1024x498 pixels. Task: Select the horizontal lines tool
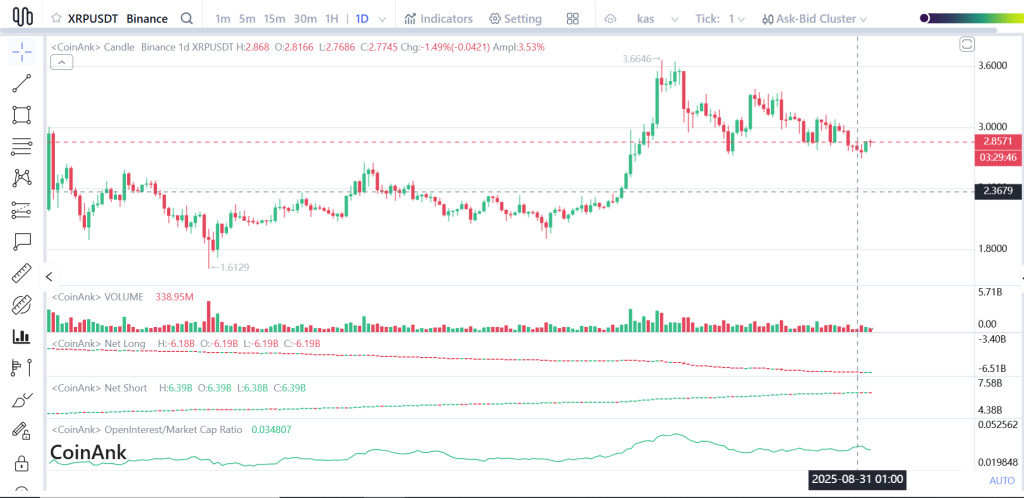[22, 146]
